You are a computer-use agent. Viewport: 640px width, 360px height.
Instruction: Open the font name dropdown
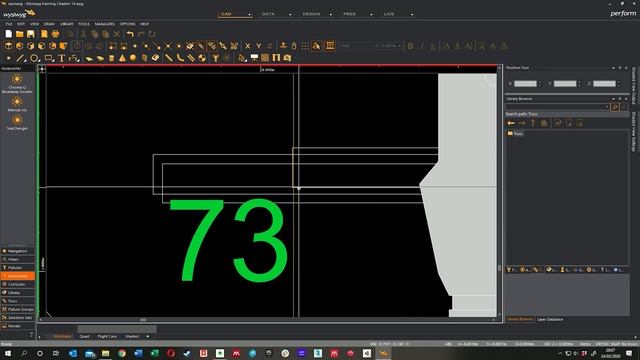click(x=376, y=46)
